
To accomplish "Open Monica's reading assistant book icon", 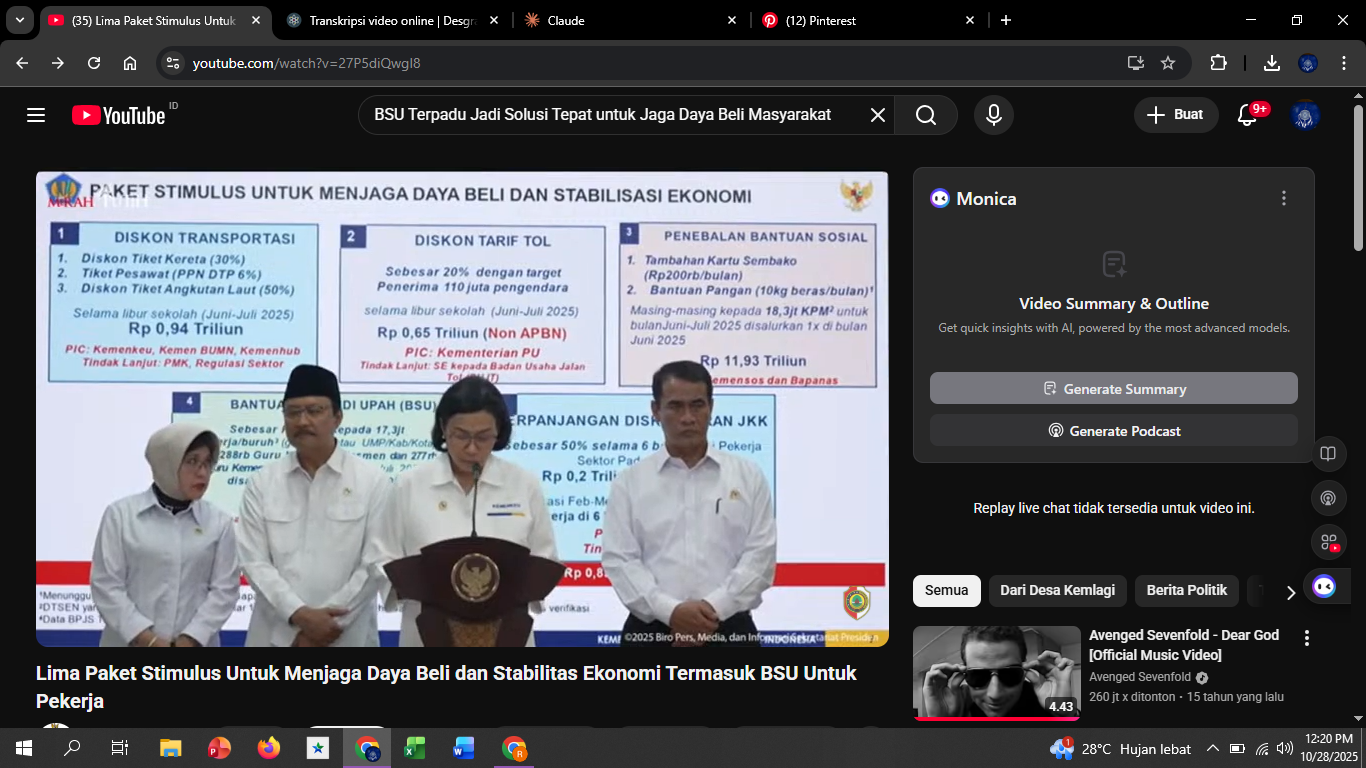I will [x=1328, y=453].
